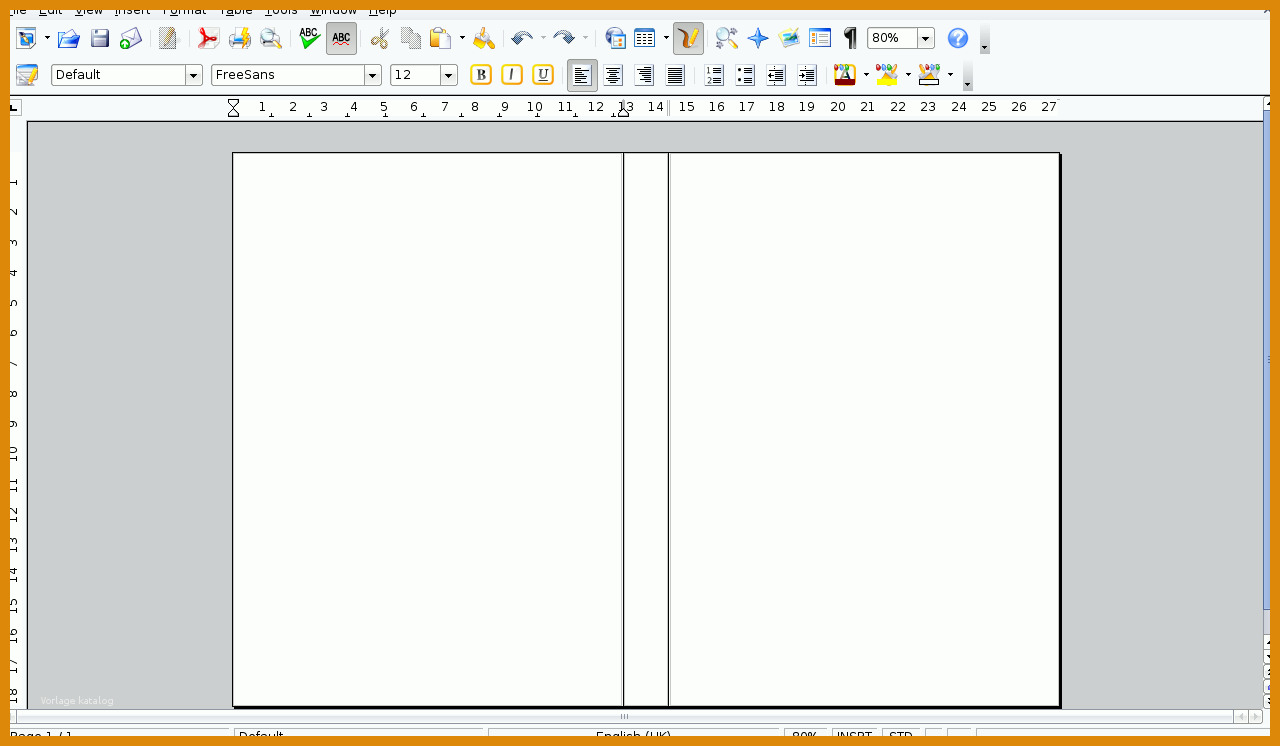Viewport: 1280px width, 746px height.
Task: Save the document with the floppy icon
Action: [x=100, y=38]
